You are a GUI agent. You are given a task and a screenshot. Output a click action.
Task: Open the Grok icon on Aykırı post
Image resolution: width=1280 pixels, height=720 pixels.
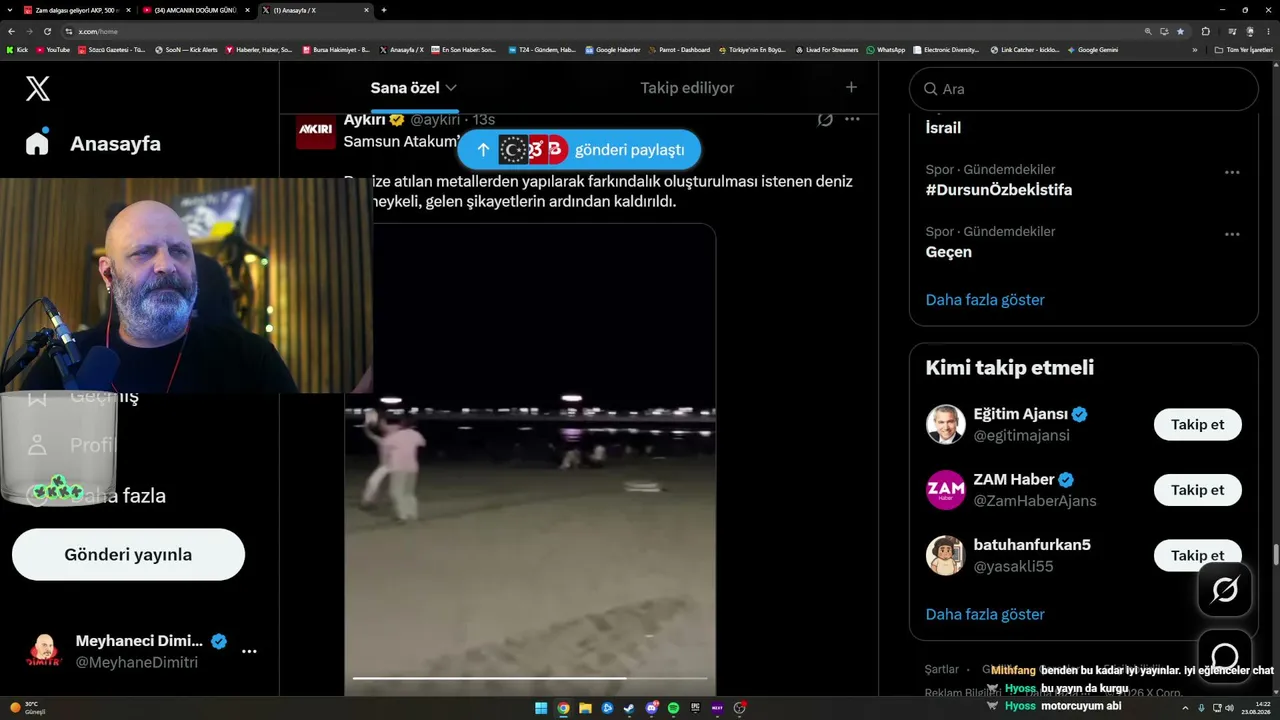coord(825,119)
